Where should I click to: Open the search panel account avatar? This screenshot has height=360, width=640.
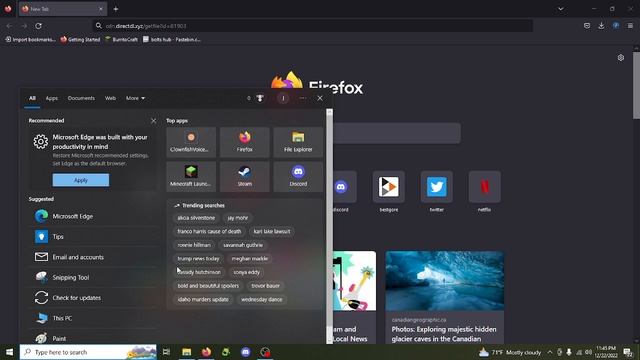tap(283, 98)
